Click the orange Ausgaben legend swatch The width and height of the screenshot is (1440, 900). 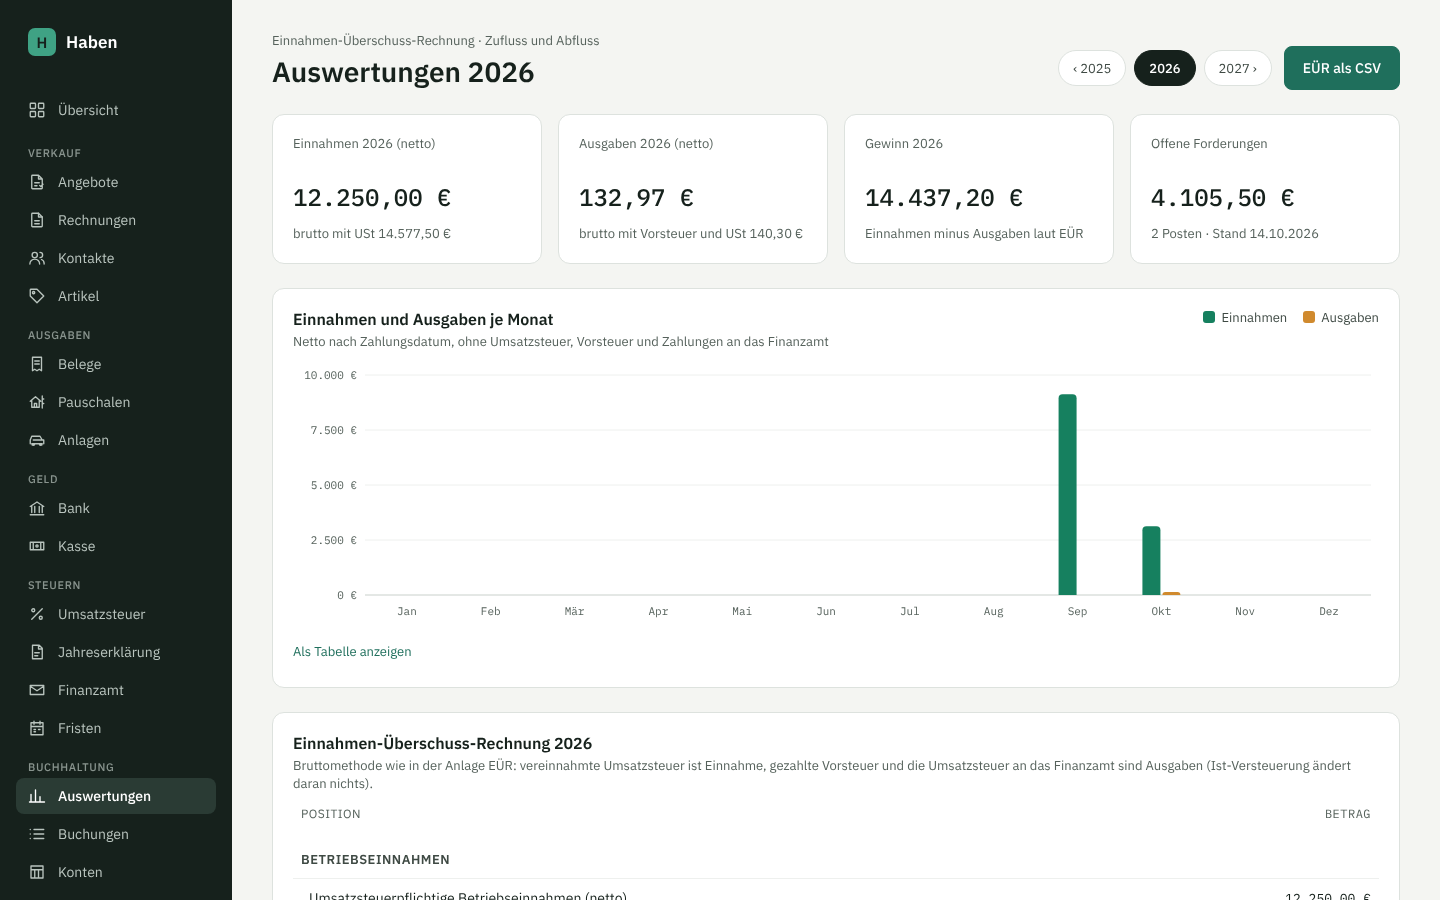tap(1309, 317)
